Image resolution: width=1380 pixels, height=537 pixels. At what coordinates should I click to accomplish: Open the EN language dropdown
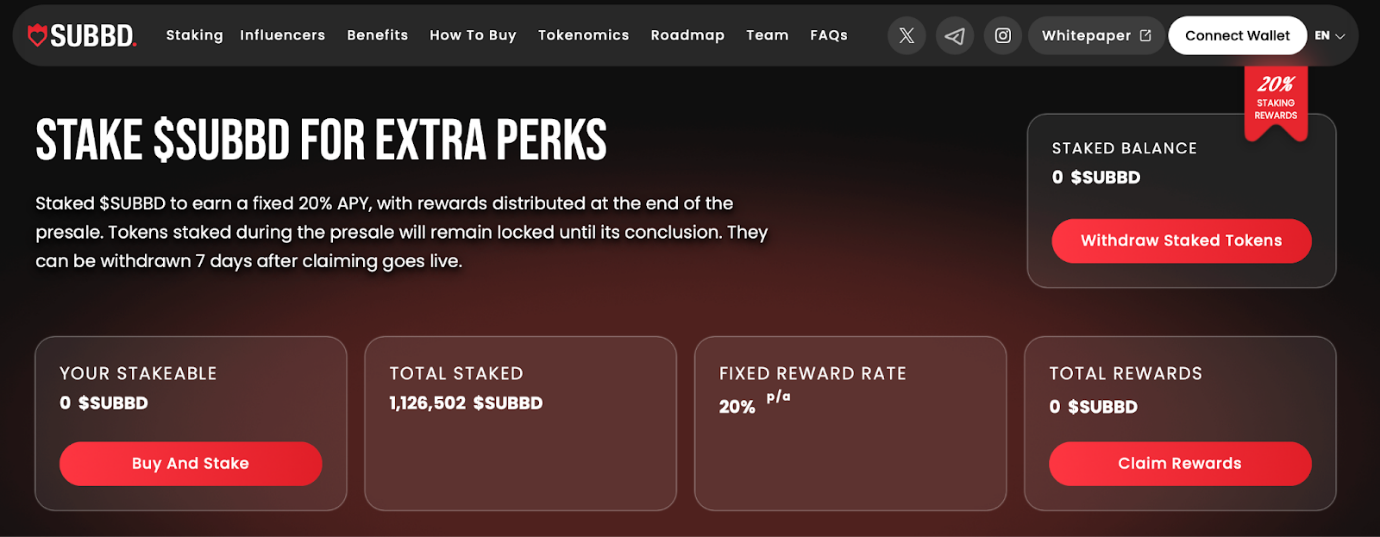1329,36
